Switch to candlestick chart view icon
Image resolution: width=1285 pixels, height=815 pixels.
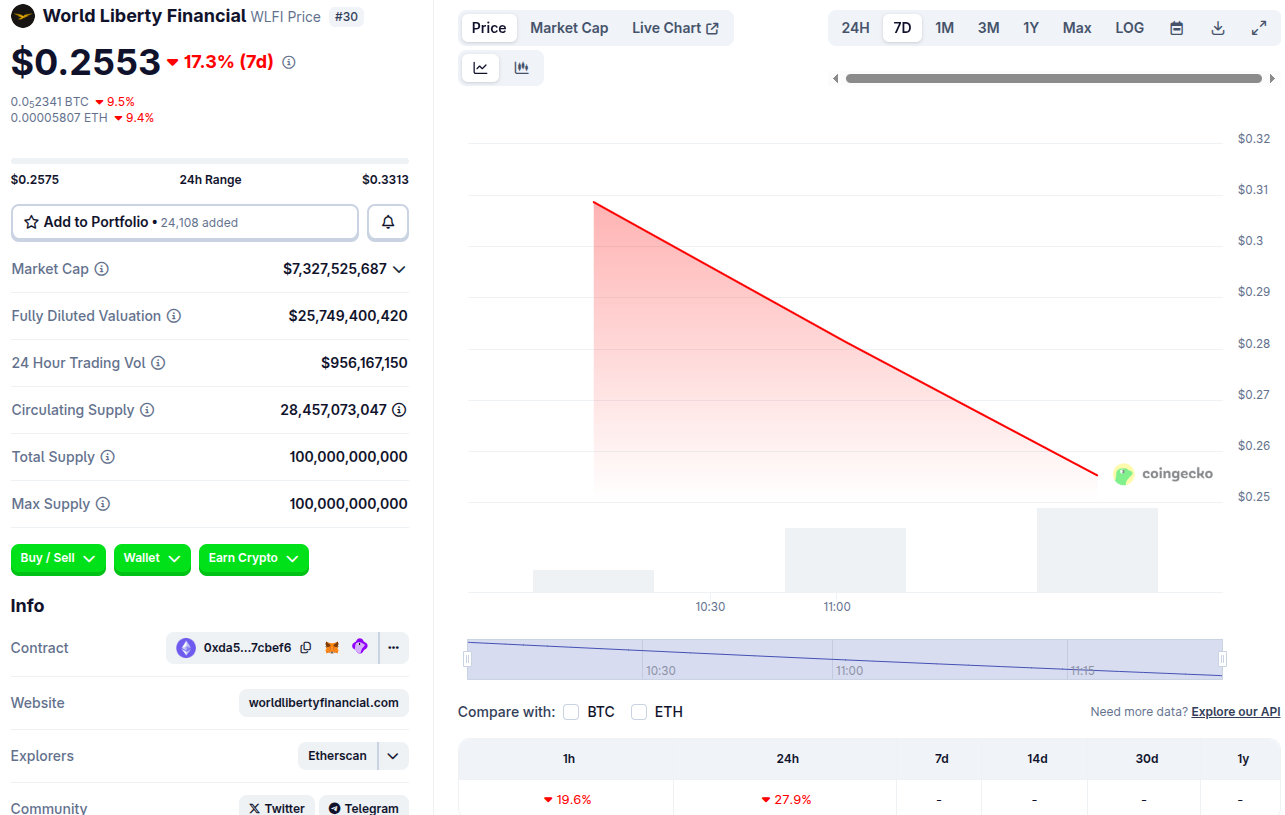pyautogui.click(x=521, y=68)
